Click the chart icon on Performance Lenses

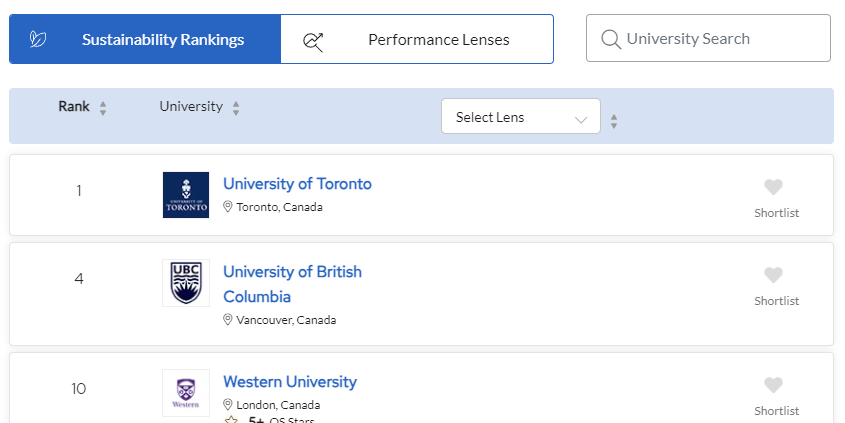click(313, 41)
